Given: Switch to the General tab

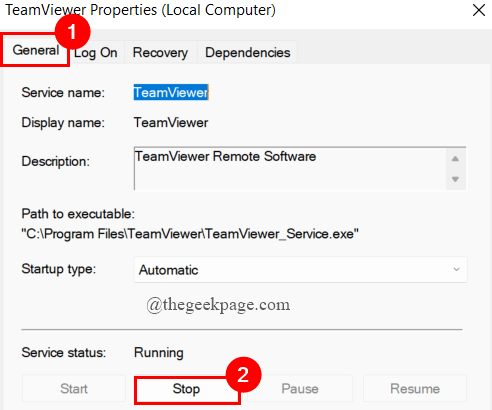Looking at the screenshot, I should (x=35, y=50).
